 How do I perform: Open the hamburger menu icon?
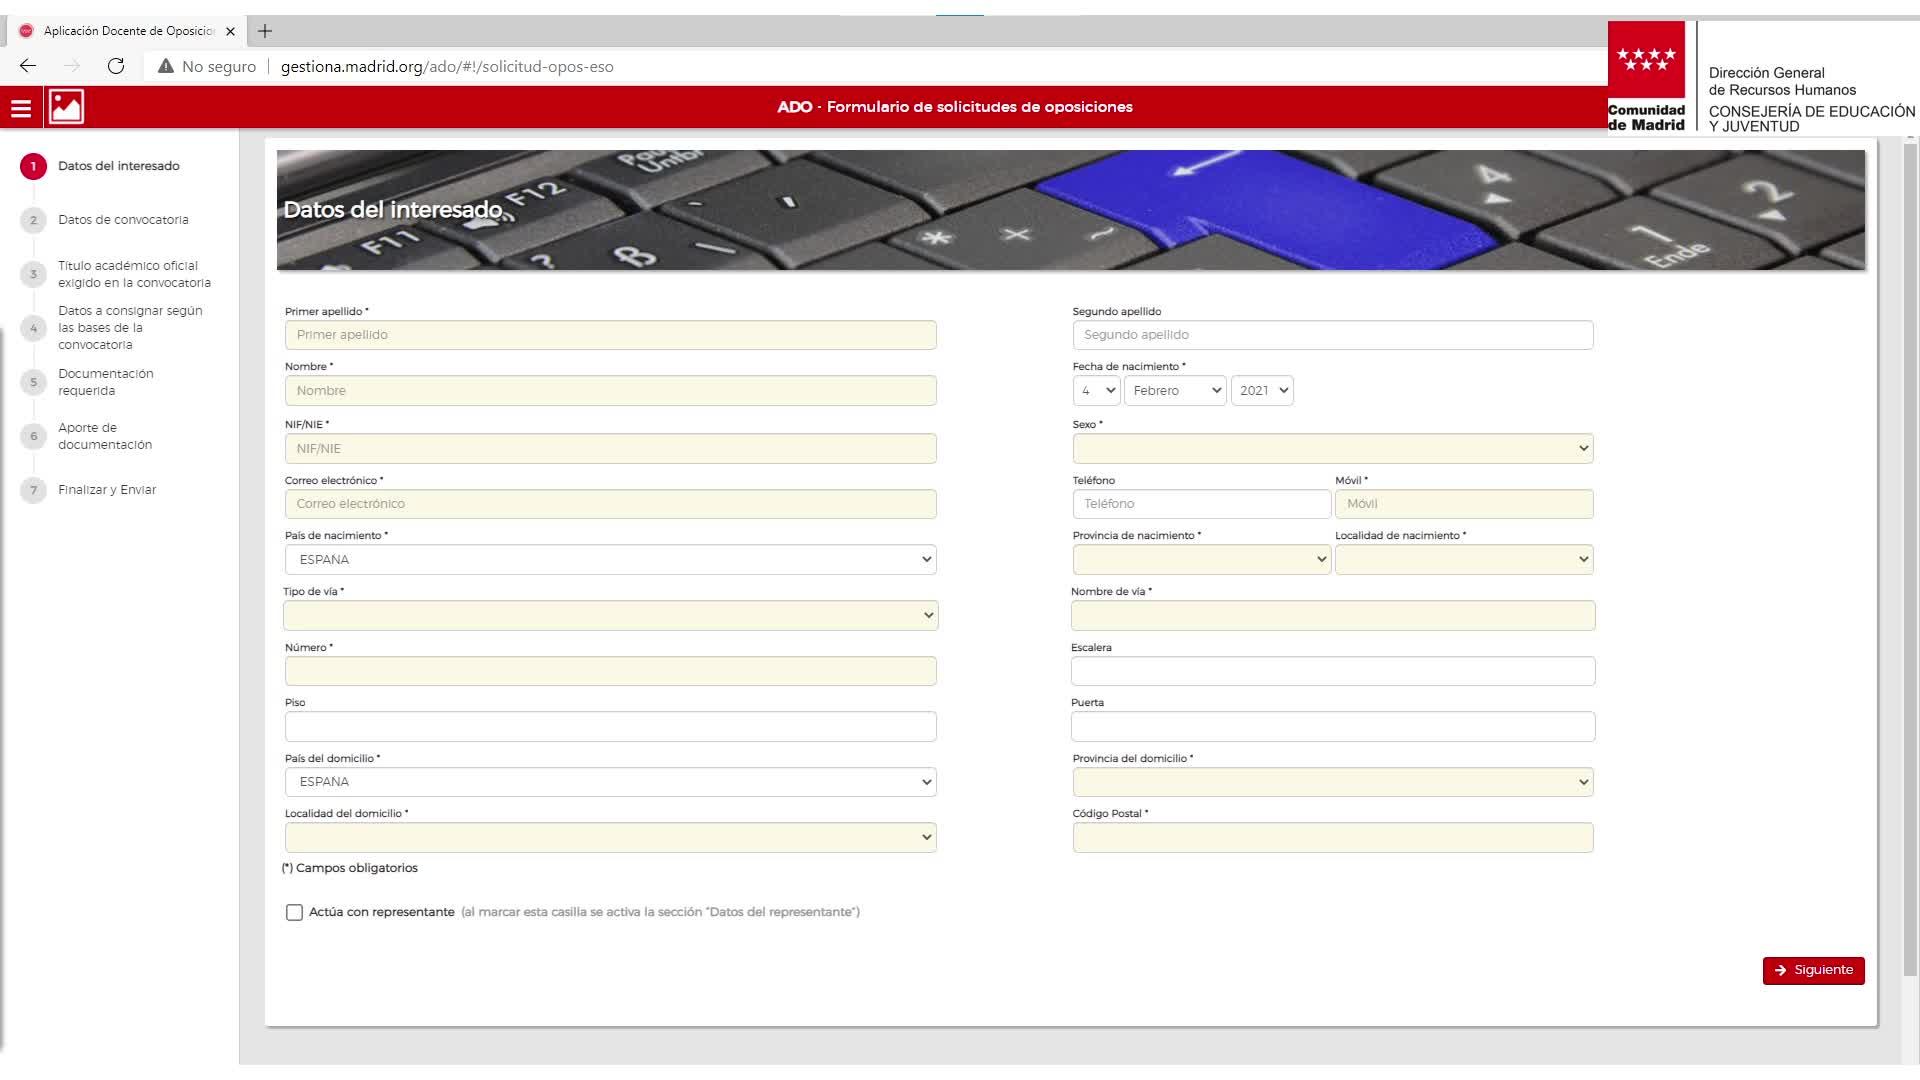(x=21, y=108)
